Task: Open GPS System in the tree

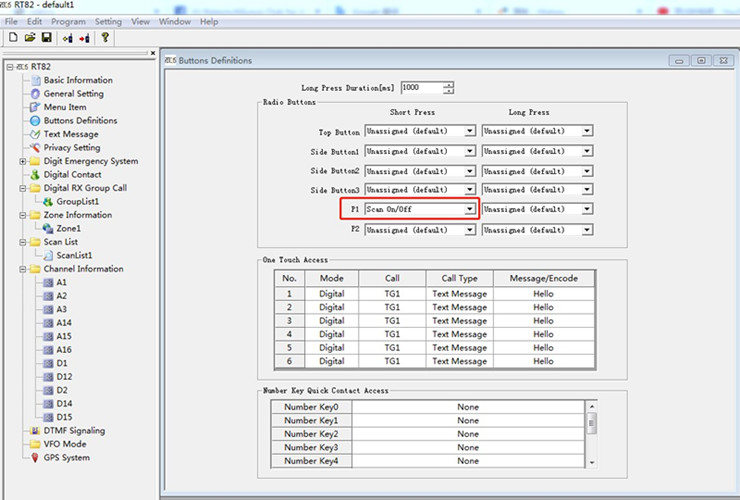Action: pos(66,458)
